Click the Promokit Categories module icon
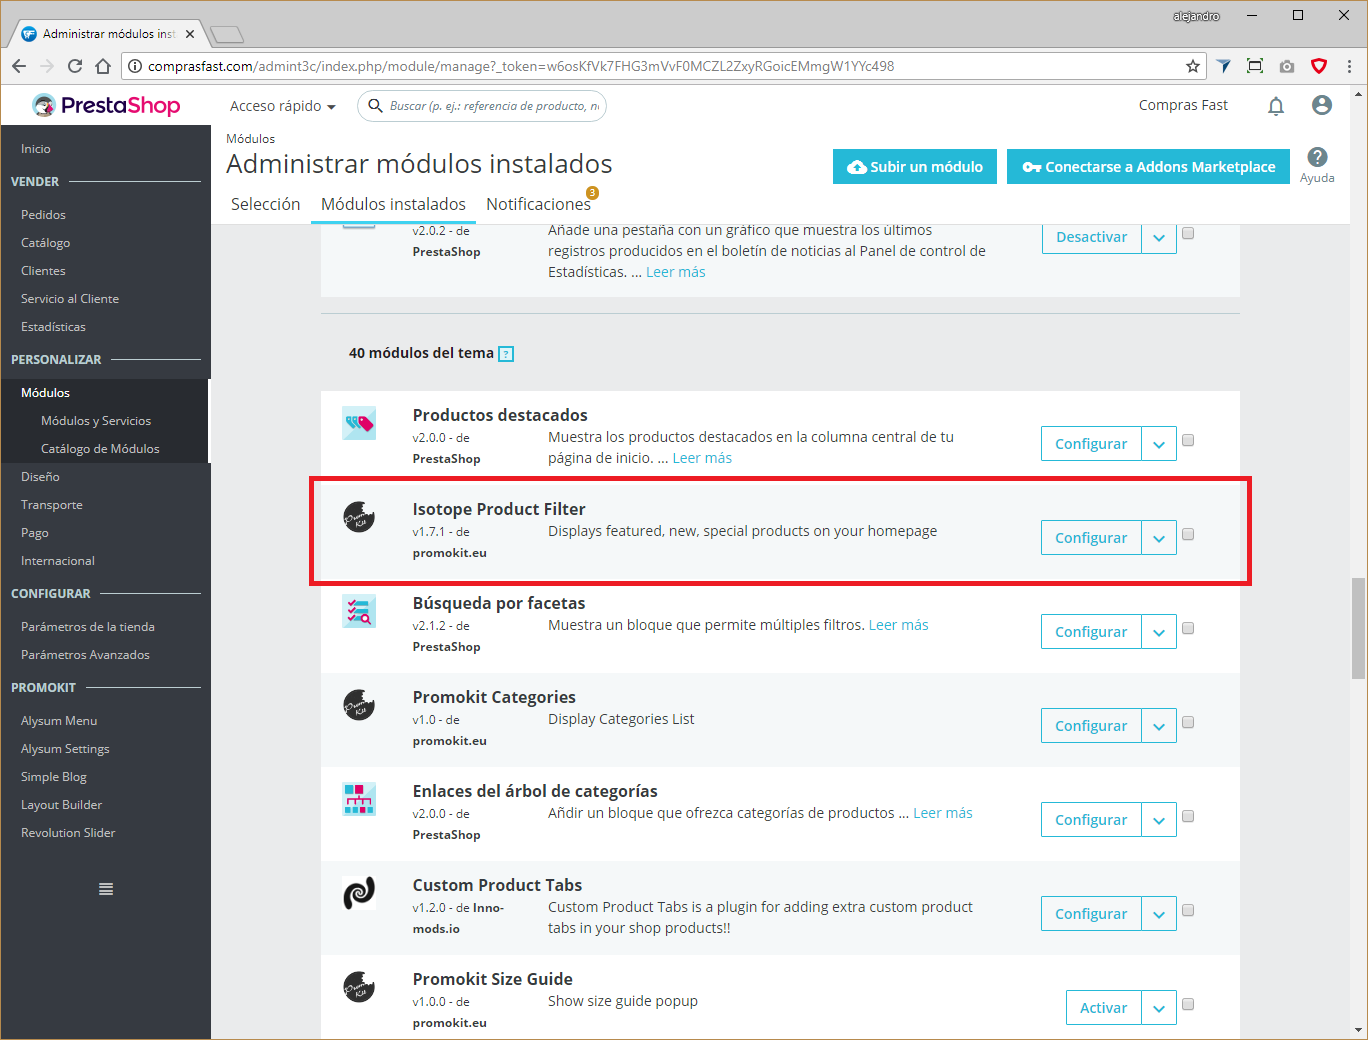Image resolution: width=1368 pixels, height=1040 pixels. point(359,705)
